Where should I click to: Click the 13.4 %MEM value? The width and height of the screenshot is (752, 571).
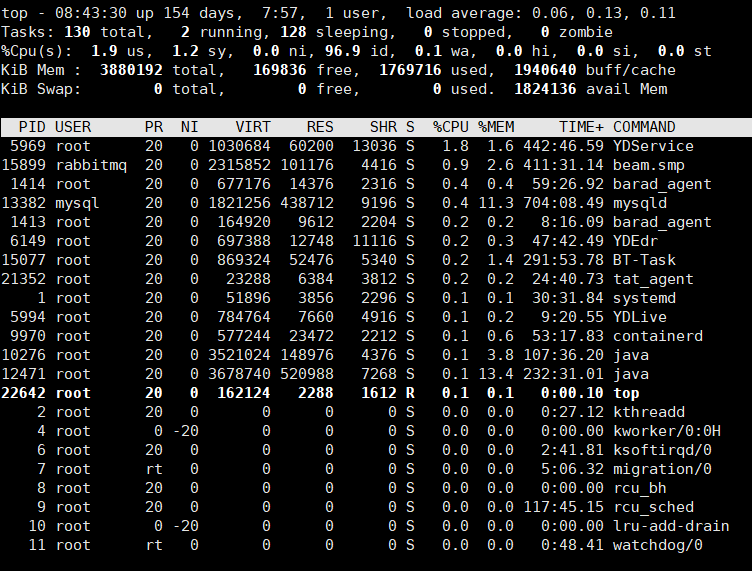496,374
